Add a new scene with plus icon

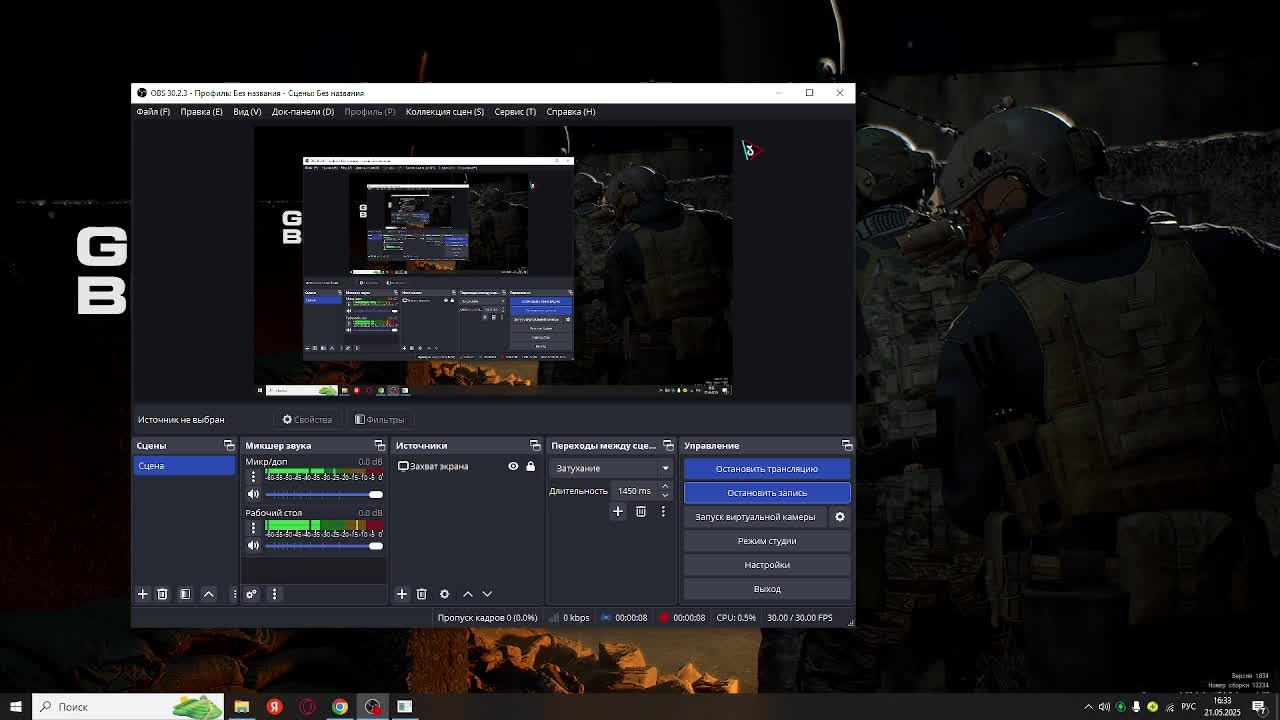[x=142, y=594]
